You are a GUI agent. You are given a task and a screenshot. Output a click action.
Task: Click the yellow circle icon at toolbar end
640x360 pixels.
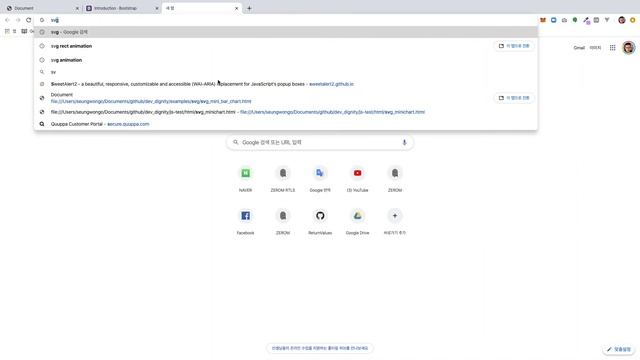(633, 20)
